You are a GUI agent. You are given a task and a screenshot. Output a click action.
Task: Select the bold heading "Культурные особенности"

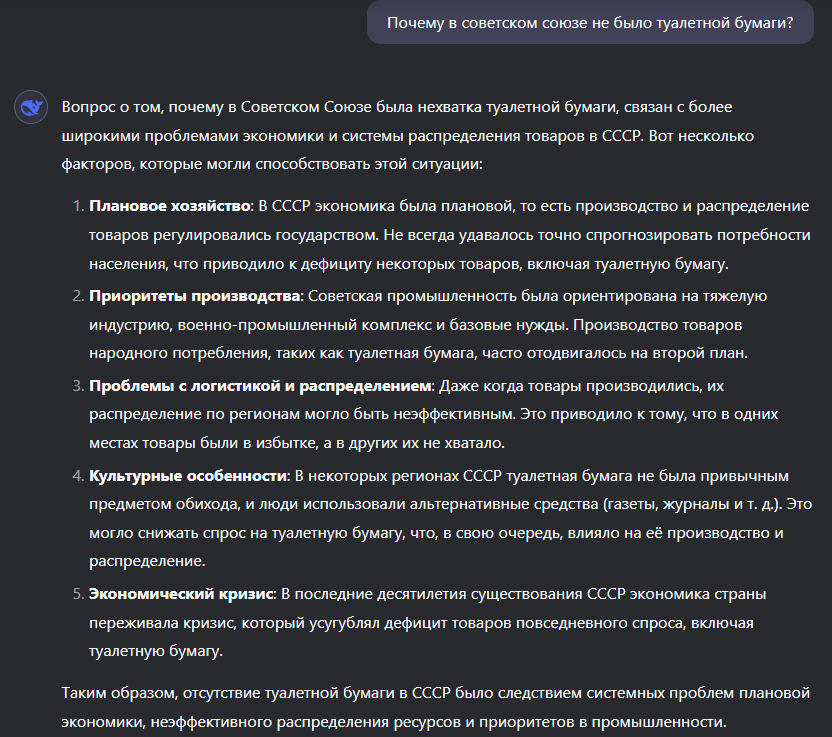pyautogui.click(x=189, y=475)
